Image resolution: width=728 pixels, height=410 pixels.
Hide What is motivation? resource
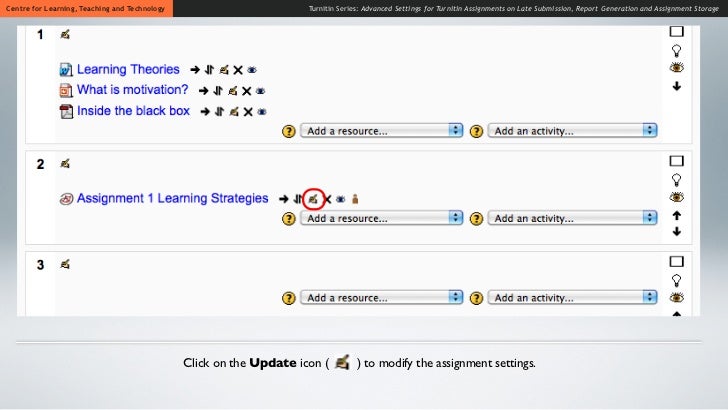click(x=260, y=91)
